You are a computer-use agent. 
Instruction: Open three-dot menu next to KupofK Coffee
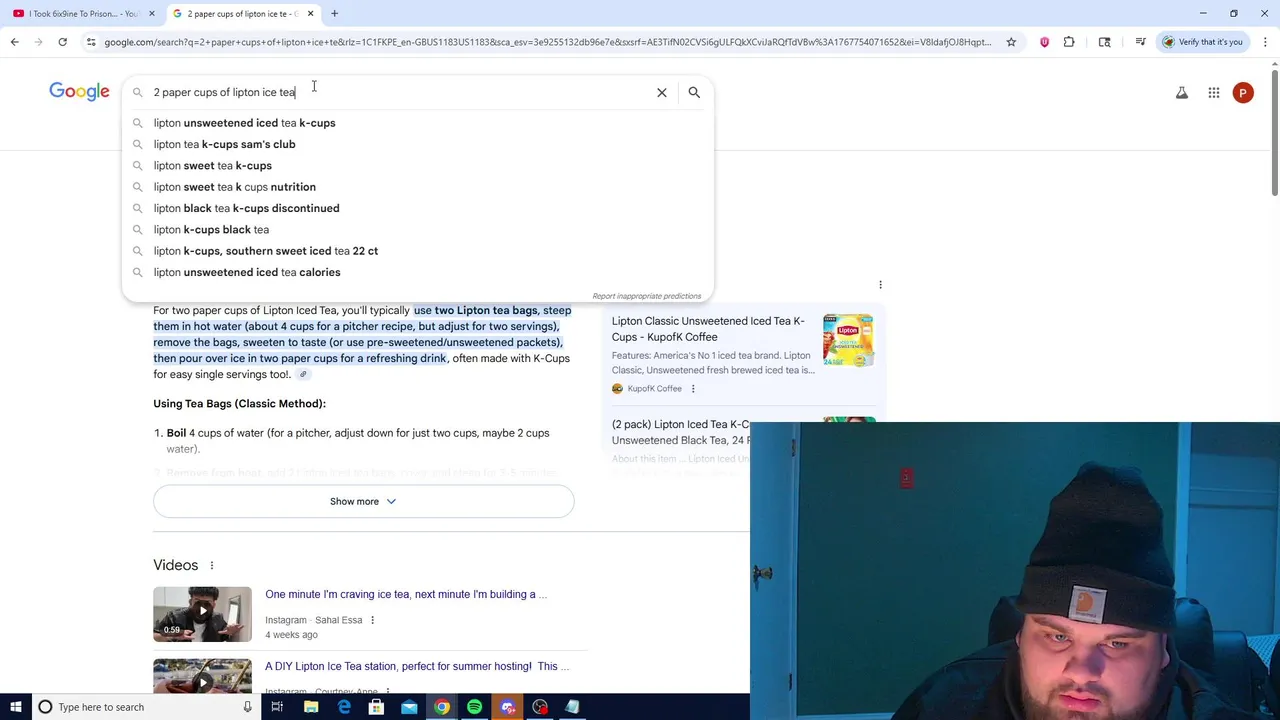pyautogui.click(x=693, y=389)
